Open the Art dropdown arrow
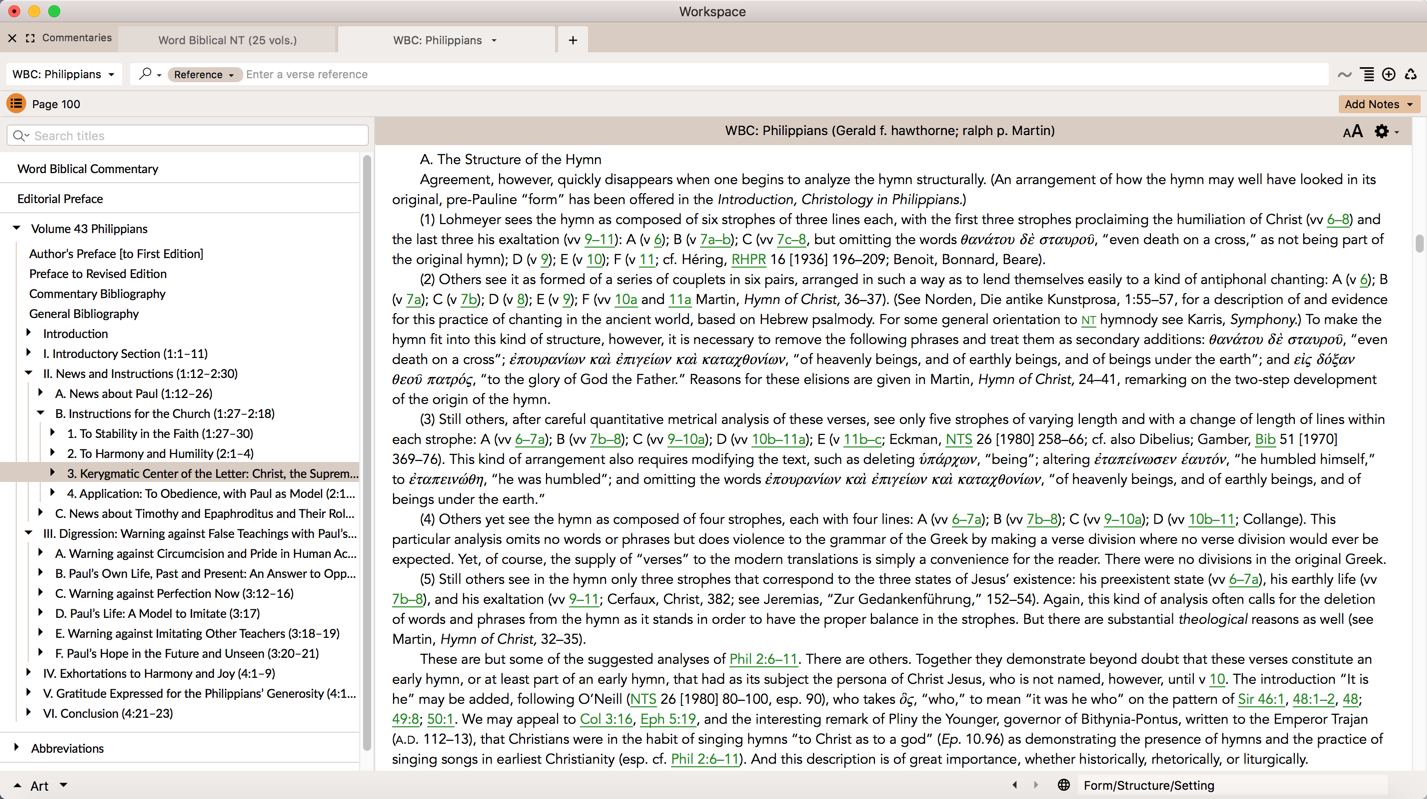Viewport: 1427px width, 799px height. coord(63,785)
